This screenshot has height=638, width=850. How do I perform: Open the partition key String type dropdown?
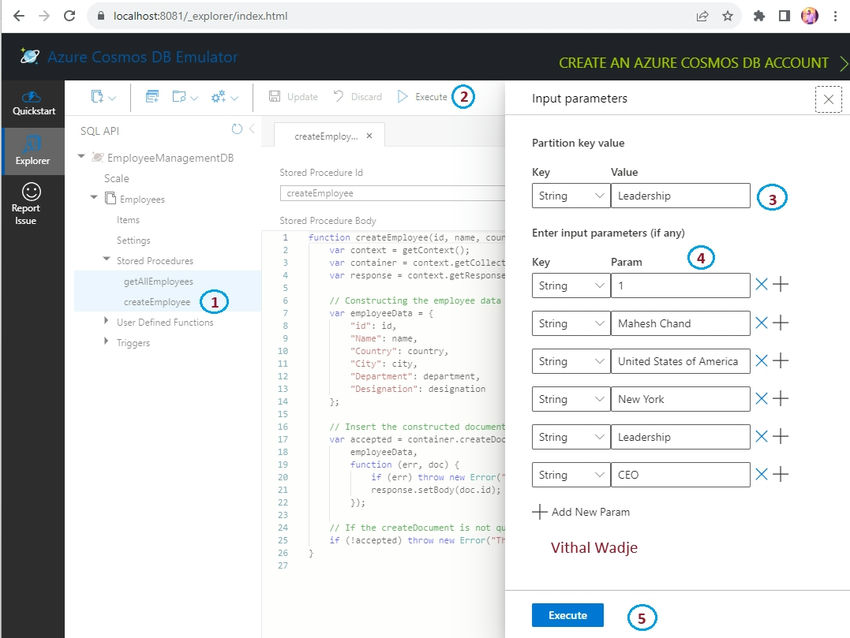(570, 196)
